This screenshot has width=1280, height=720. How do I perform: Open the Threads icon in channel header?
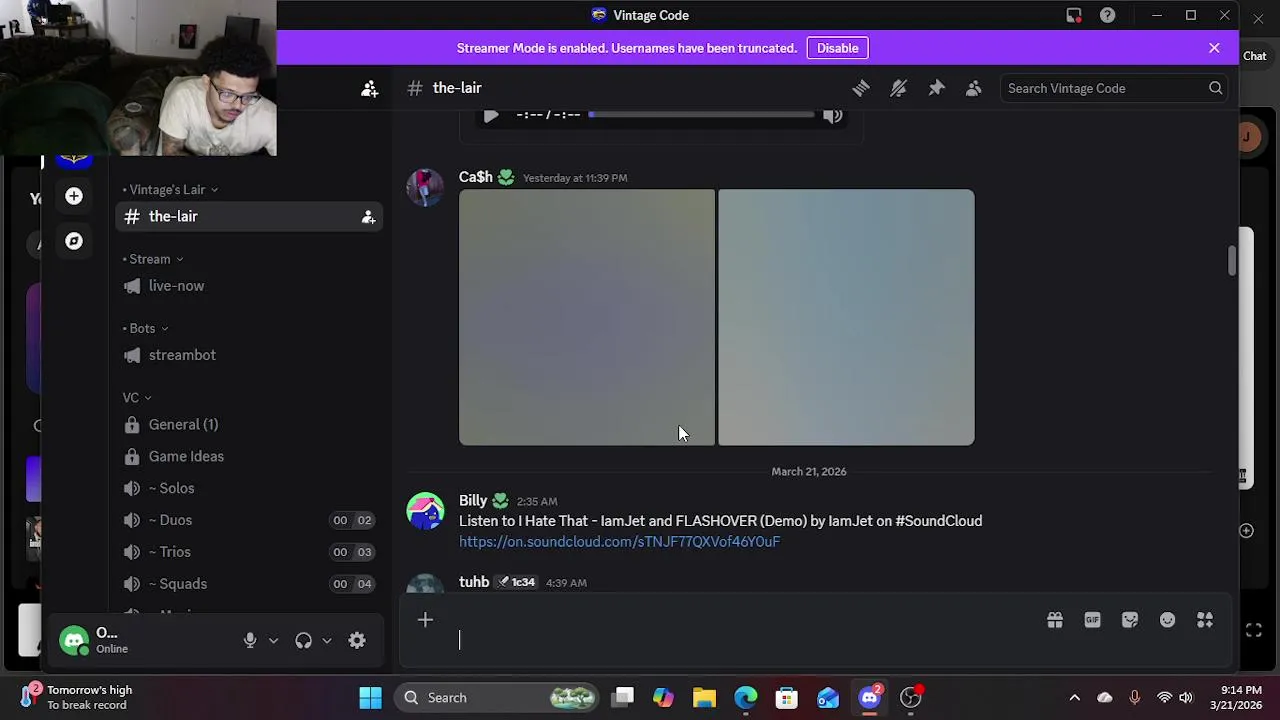point(861,88)
